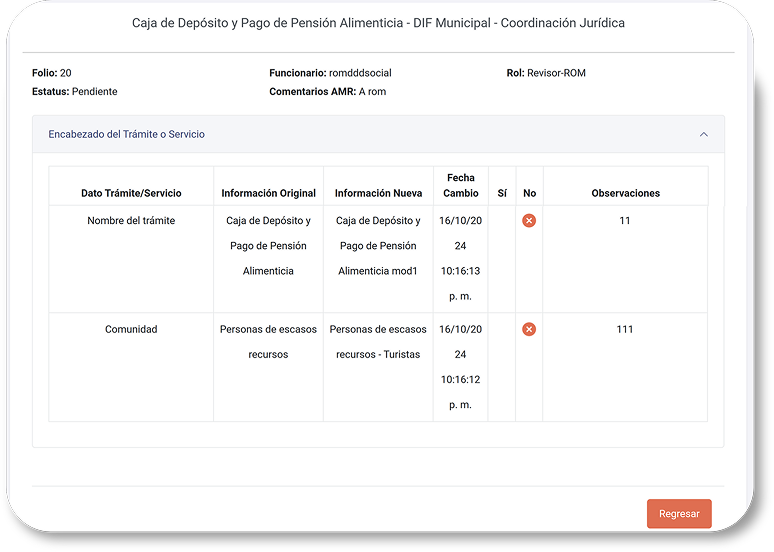Click the Observaciones column header
This screenshot has height=552, width=774.
(x=625, y=193)
